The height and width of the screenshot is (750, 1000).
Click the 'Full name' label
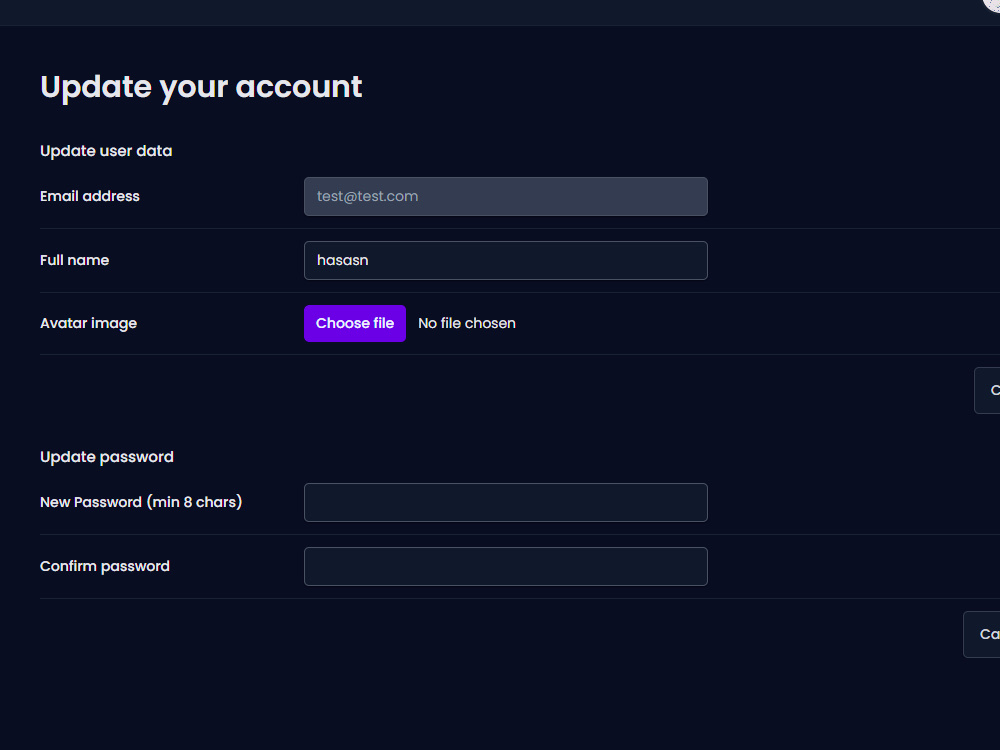[x=75, y=260]
